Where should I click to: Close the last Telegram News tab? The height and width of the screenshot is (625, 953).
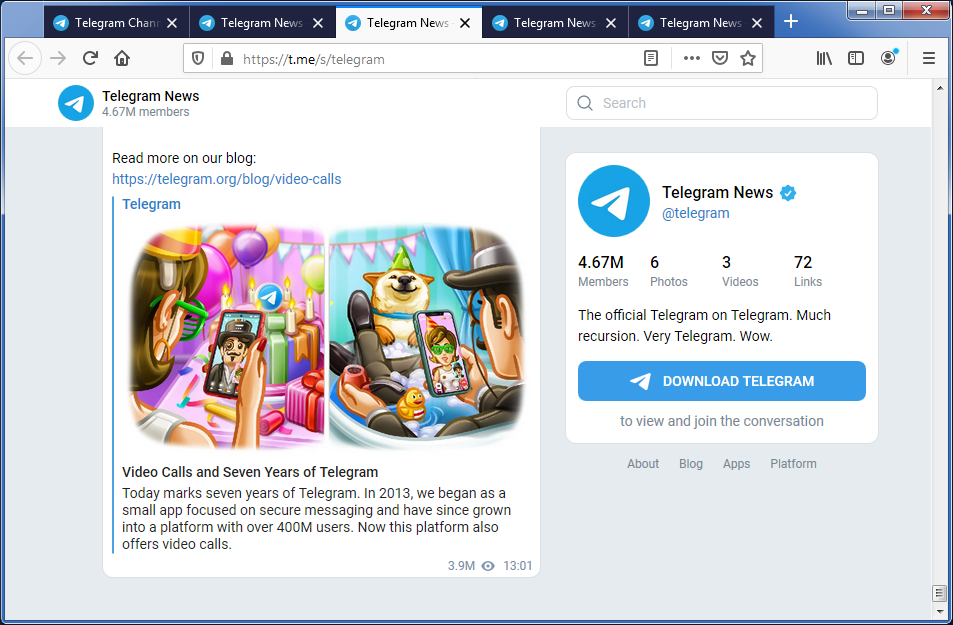tap(757, 23)
